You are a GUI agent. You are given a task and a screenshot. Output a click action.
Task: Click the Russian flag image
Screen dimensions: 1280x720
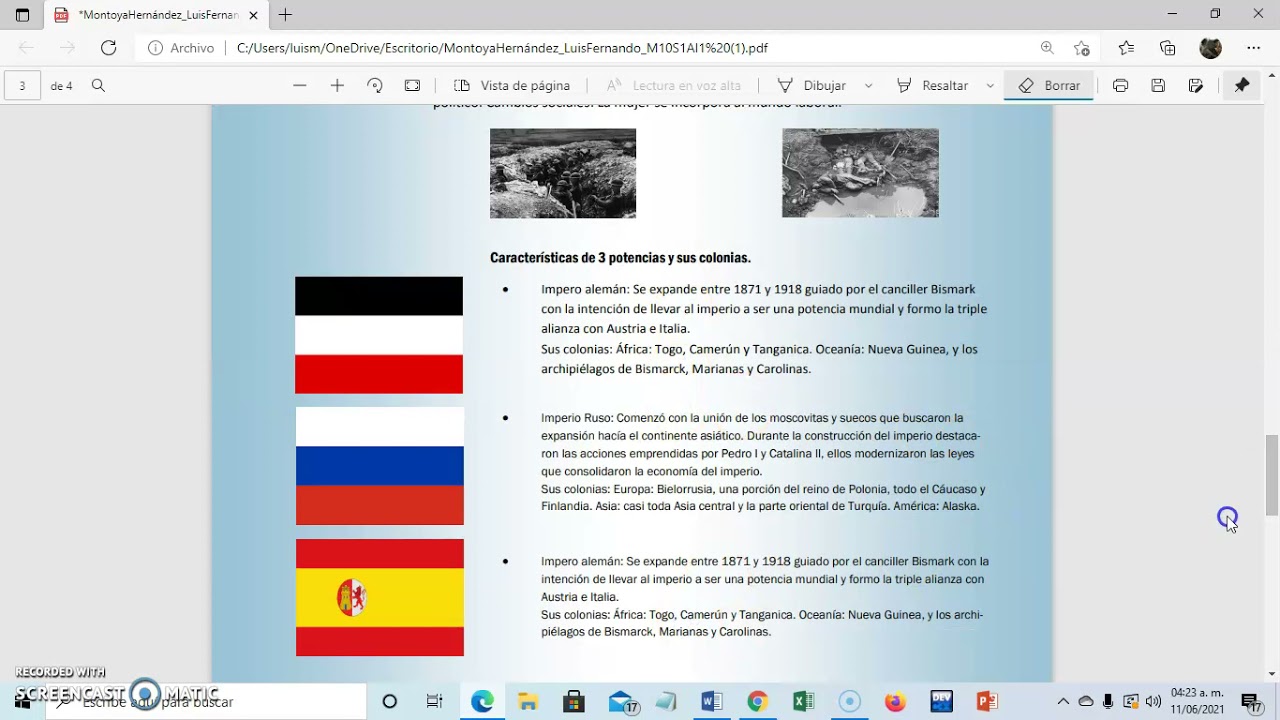pyautogui.click(x=380, y=466)
